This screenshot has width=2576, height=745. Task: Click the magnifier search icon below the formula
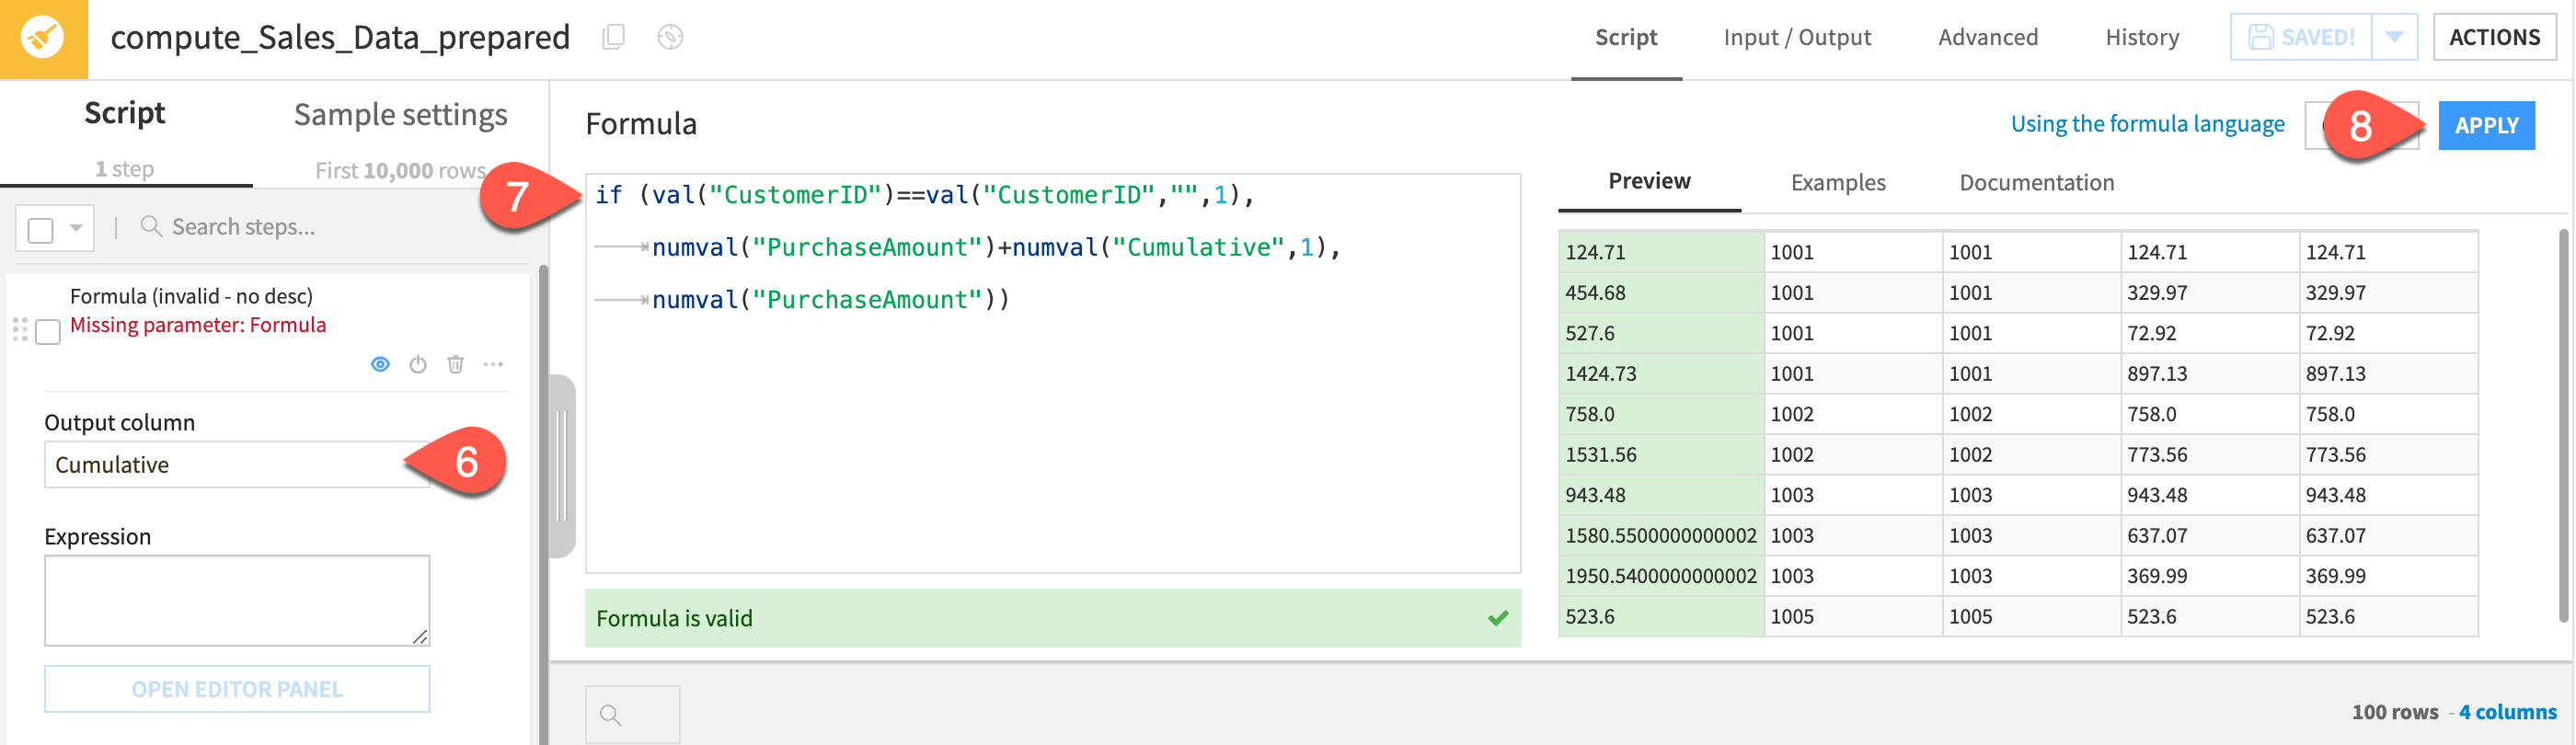tap(611, 715)
